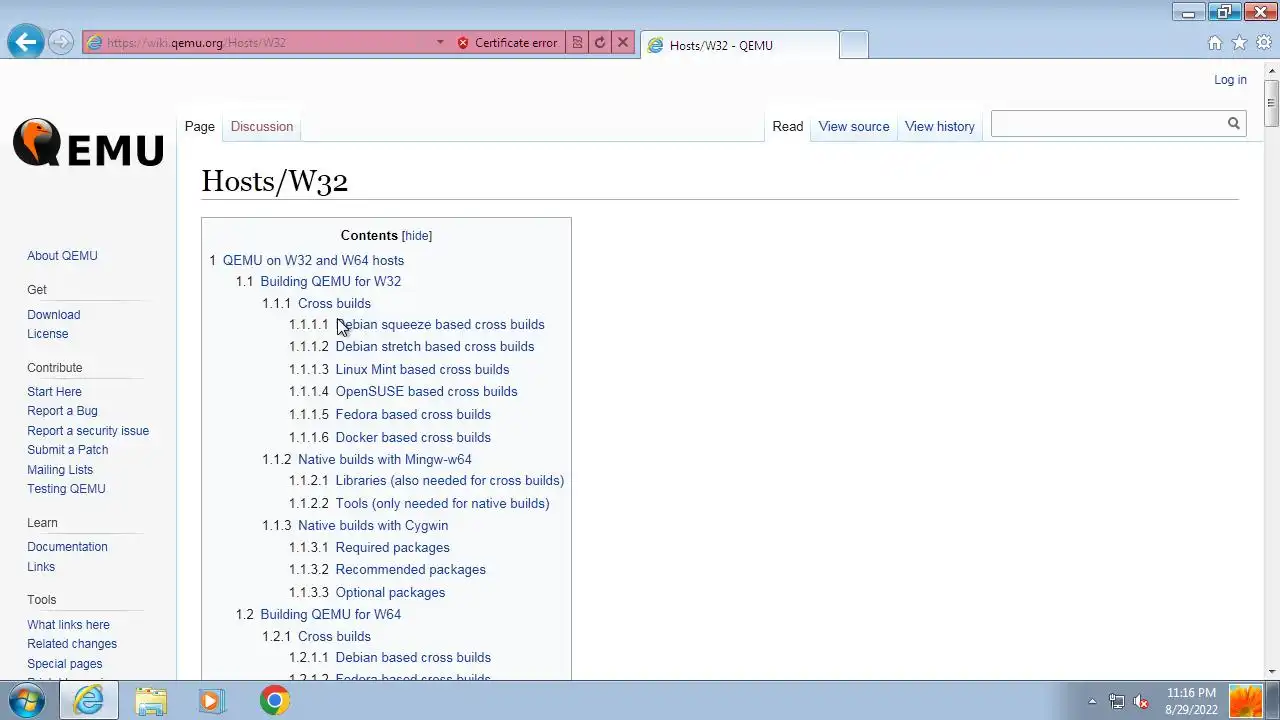Jump to 1.2.1.1 Debian based cross builds
This screenshot has width=1280, height=720.
[x=413, y=658]
